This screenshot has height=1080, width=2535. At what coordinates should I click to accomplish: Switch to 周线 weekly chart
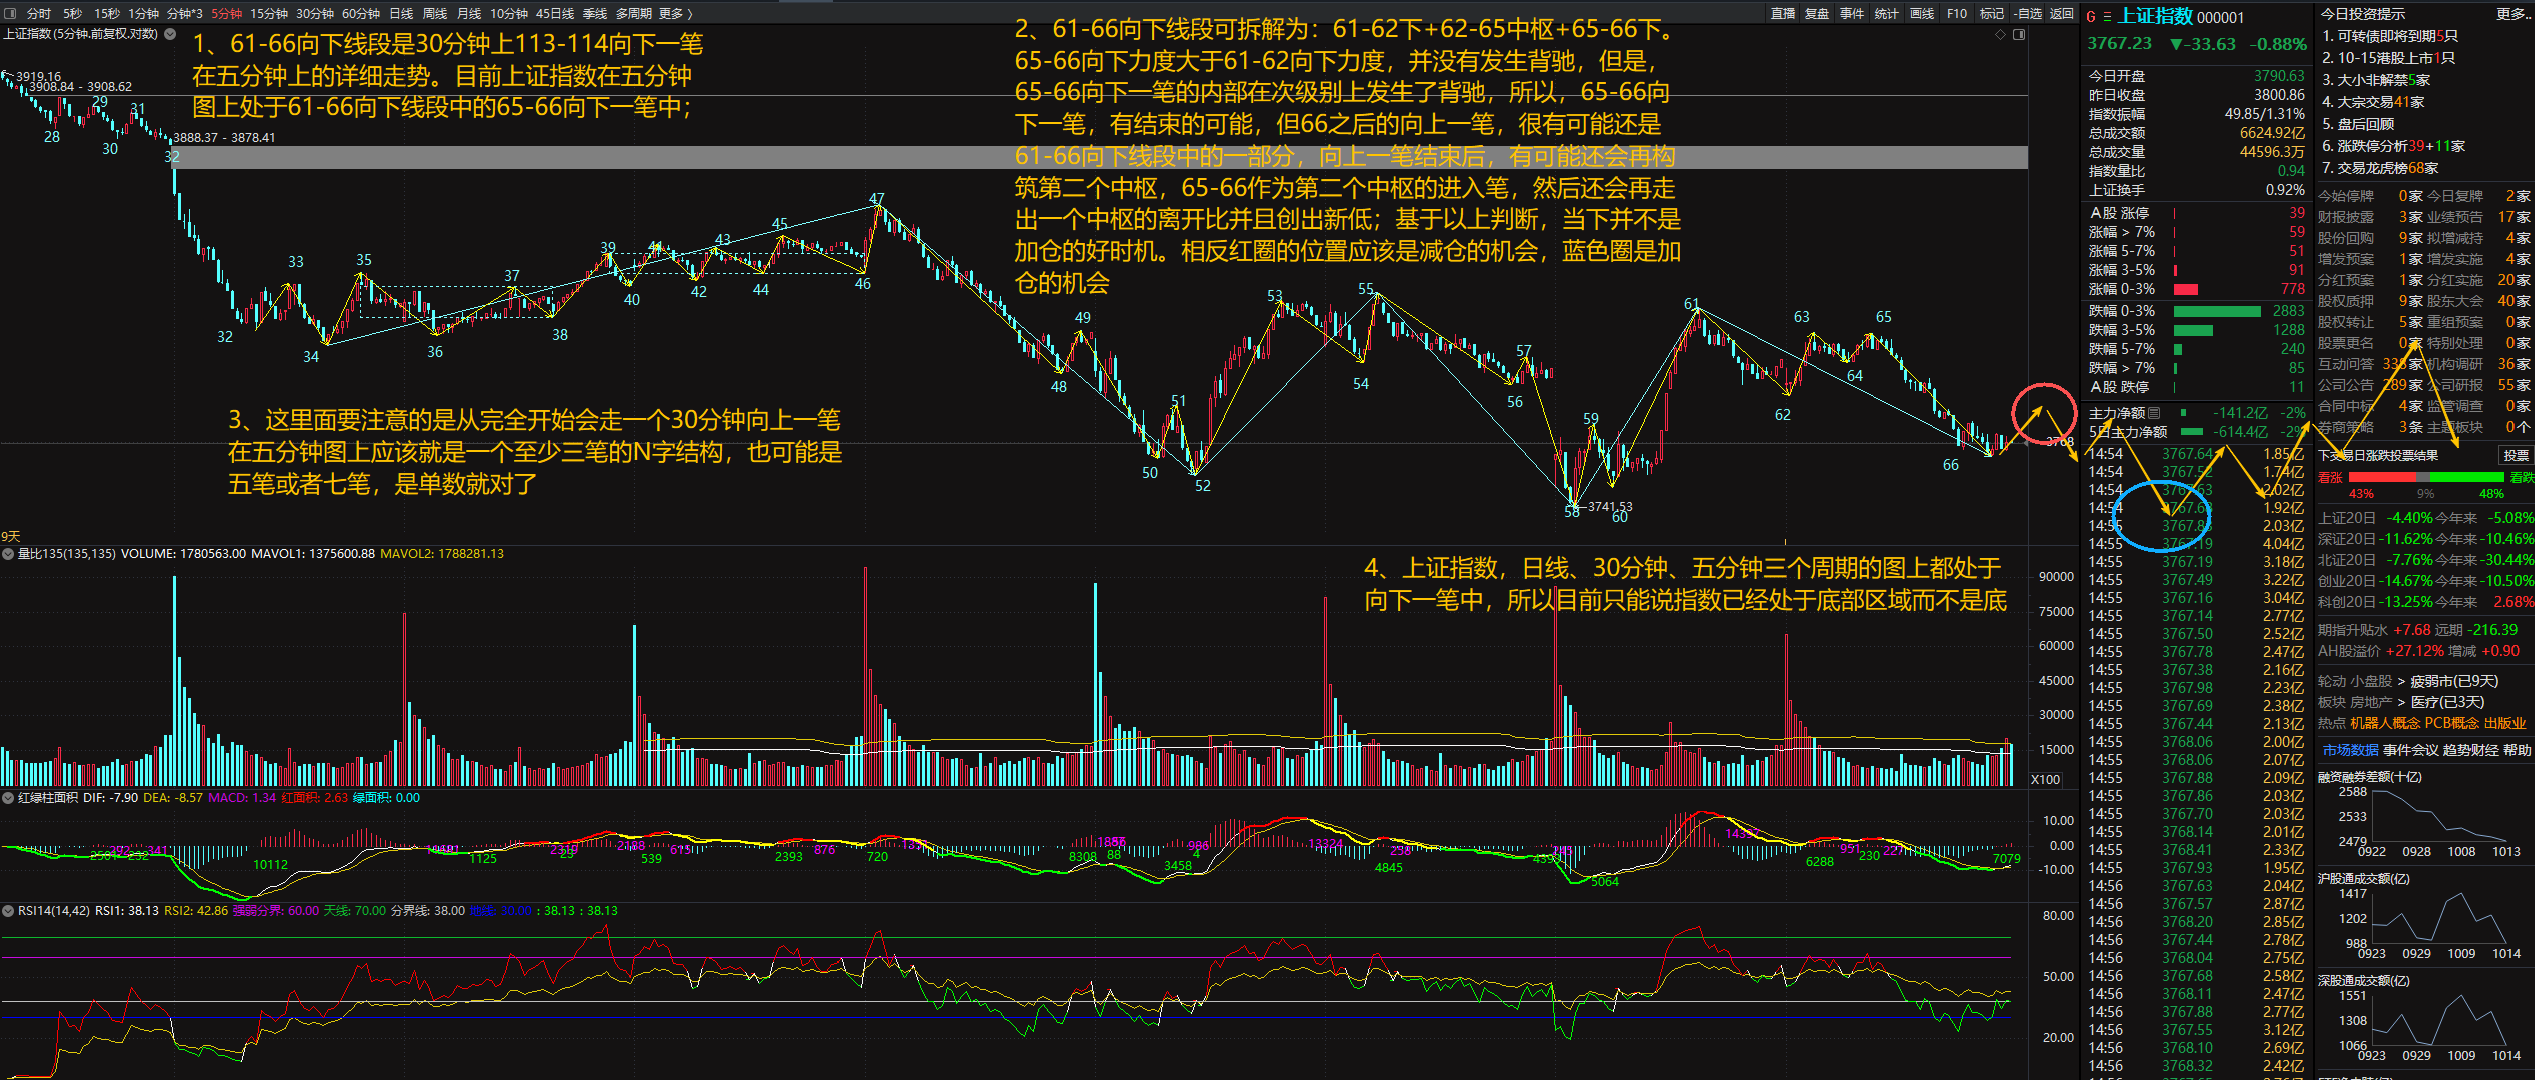coord(435,14)
